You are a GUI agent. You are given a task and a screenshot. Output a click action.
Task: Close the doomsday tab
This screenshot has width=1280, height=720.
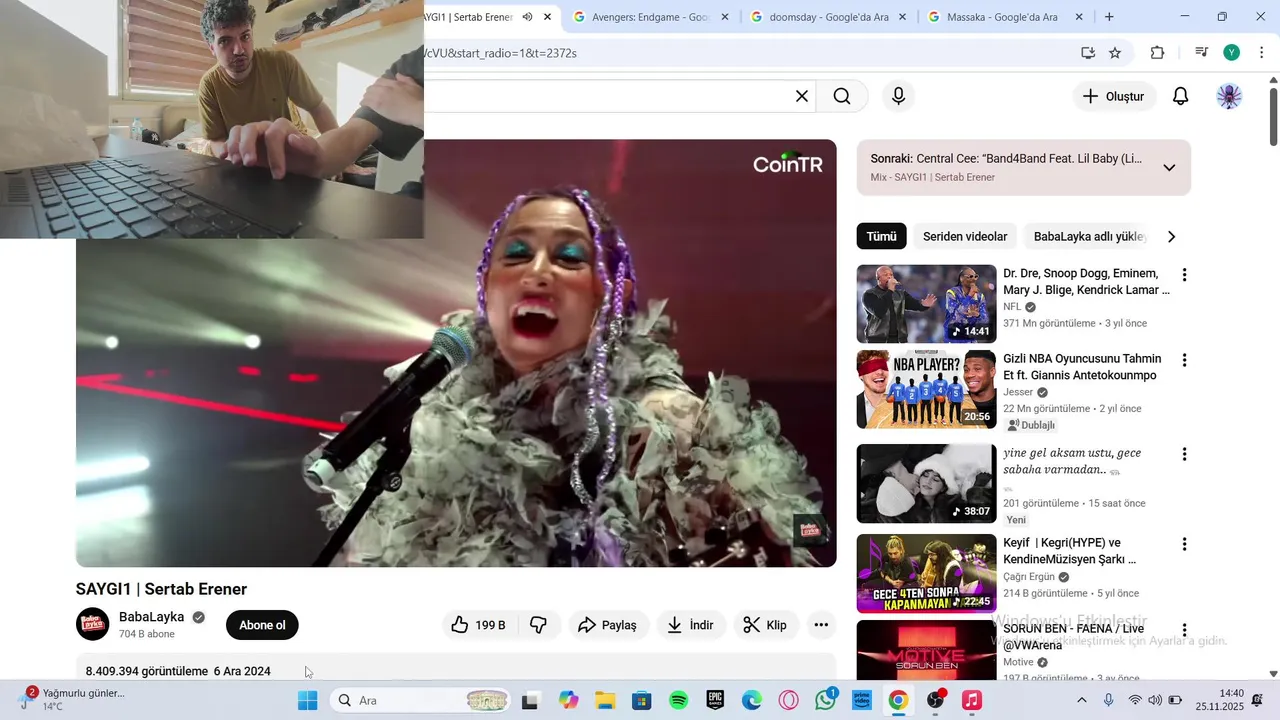pyautogui.click(x=902, y=17)
